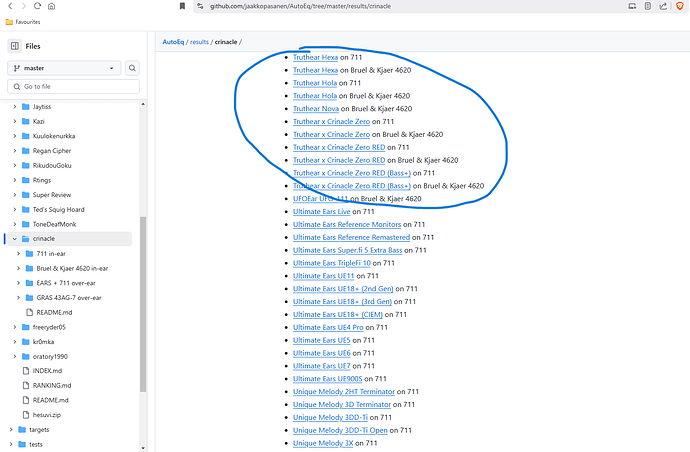Expand the Kazi folder chevron
Viewport: 690px width, 452px height.
point(15,121)
